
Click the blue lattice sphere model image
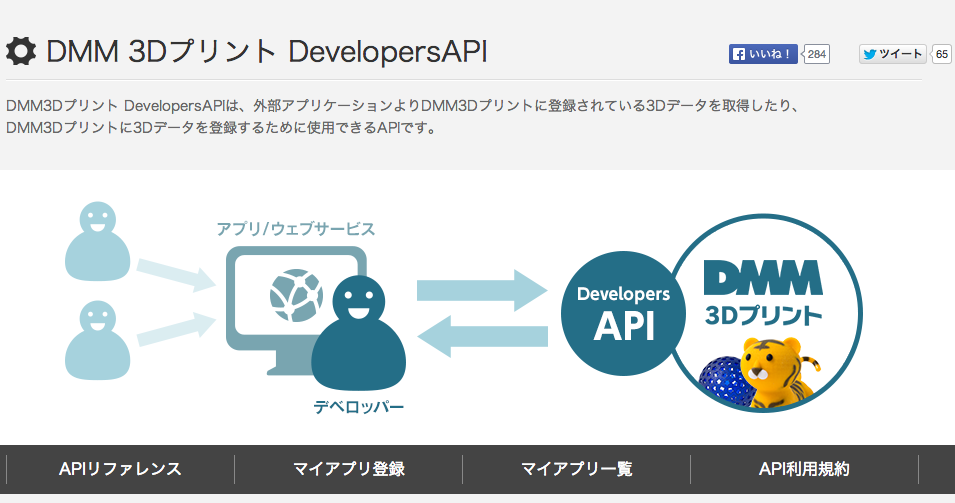724,382
